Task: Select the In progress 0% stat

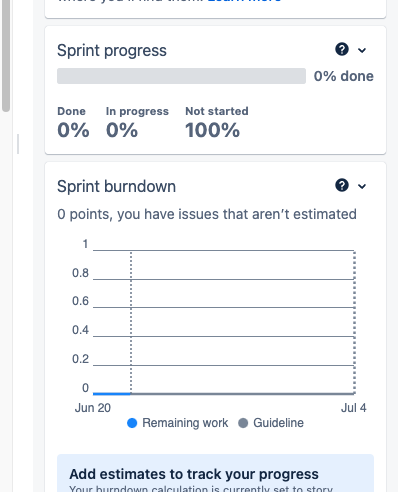Action: pyautogui.click(x=137, y=122)
